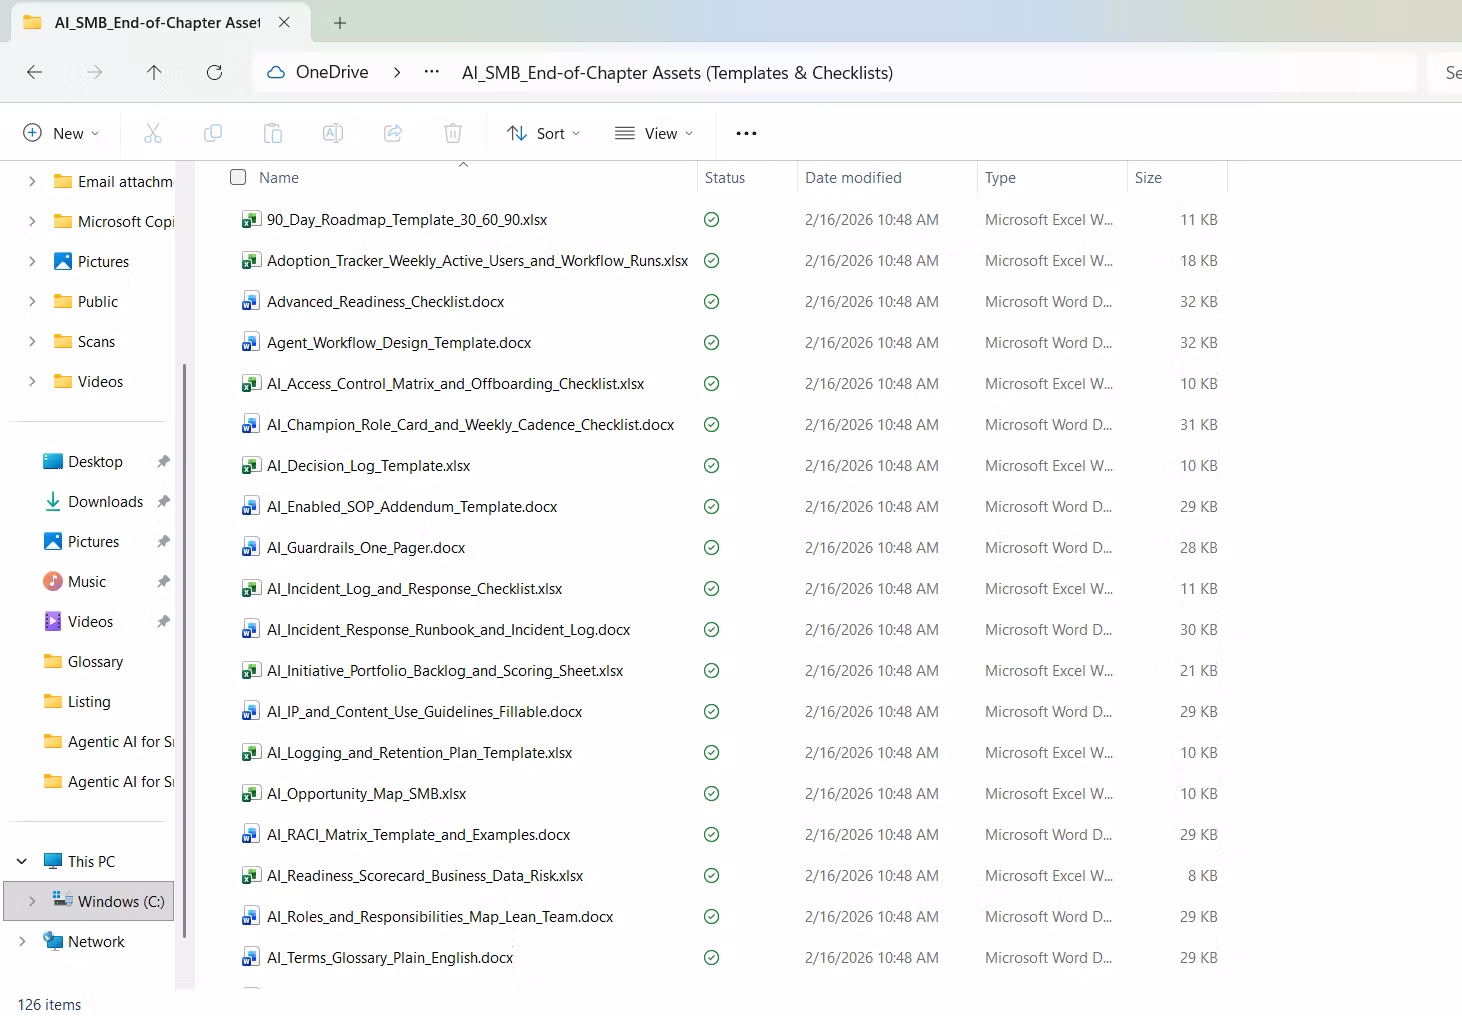Refresh the folder view

[214, 72]
